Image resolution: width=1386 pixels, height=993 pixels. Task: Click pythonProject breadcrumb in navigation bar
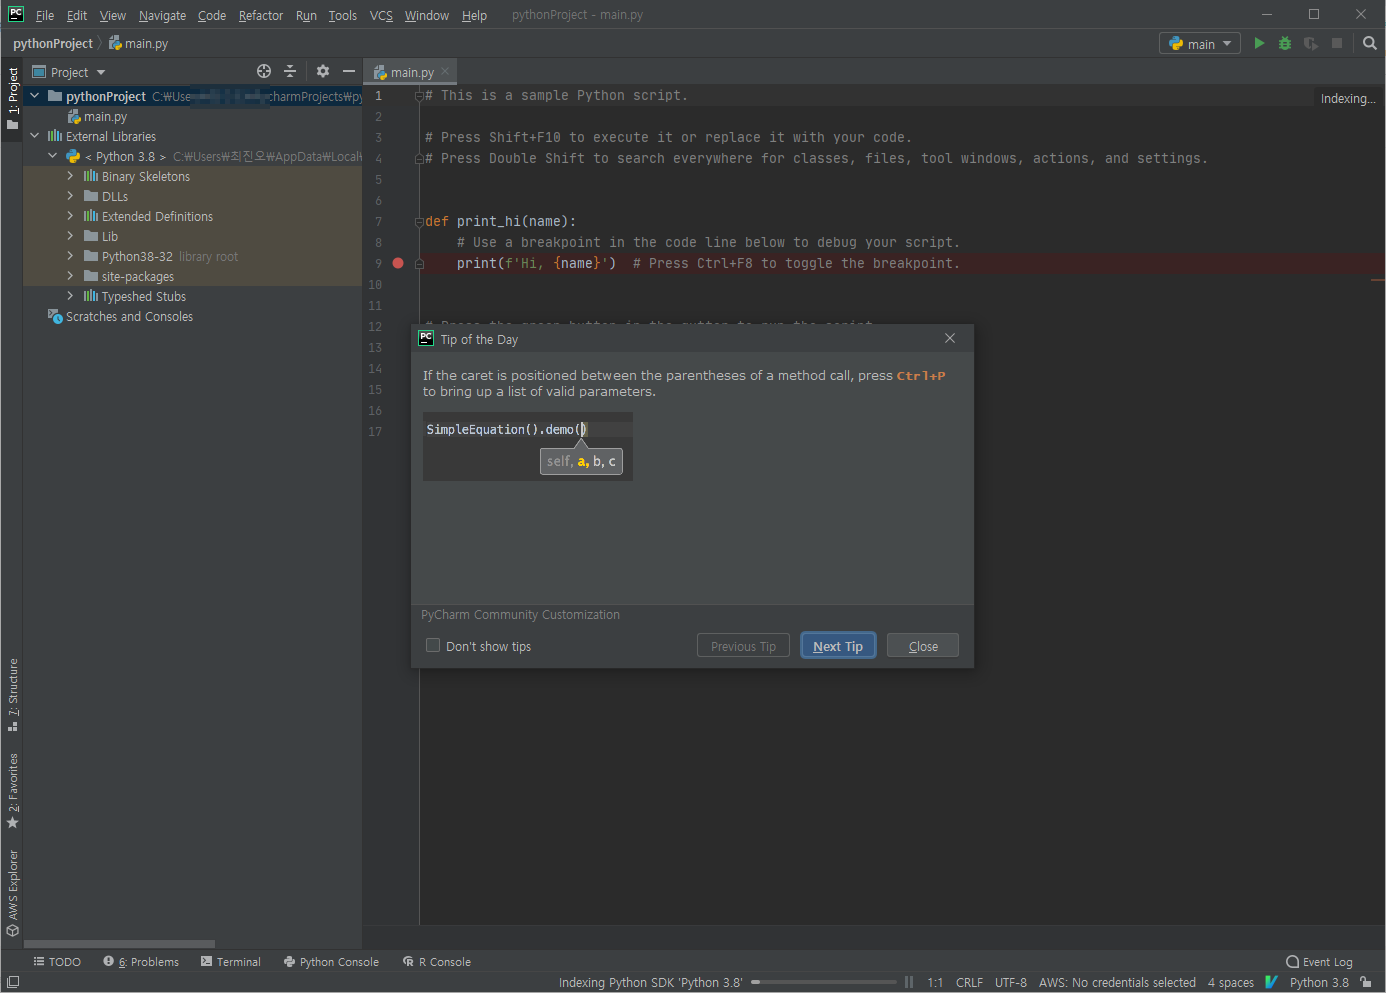point(53,43)
